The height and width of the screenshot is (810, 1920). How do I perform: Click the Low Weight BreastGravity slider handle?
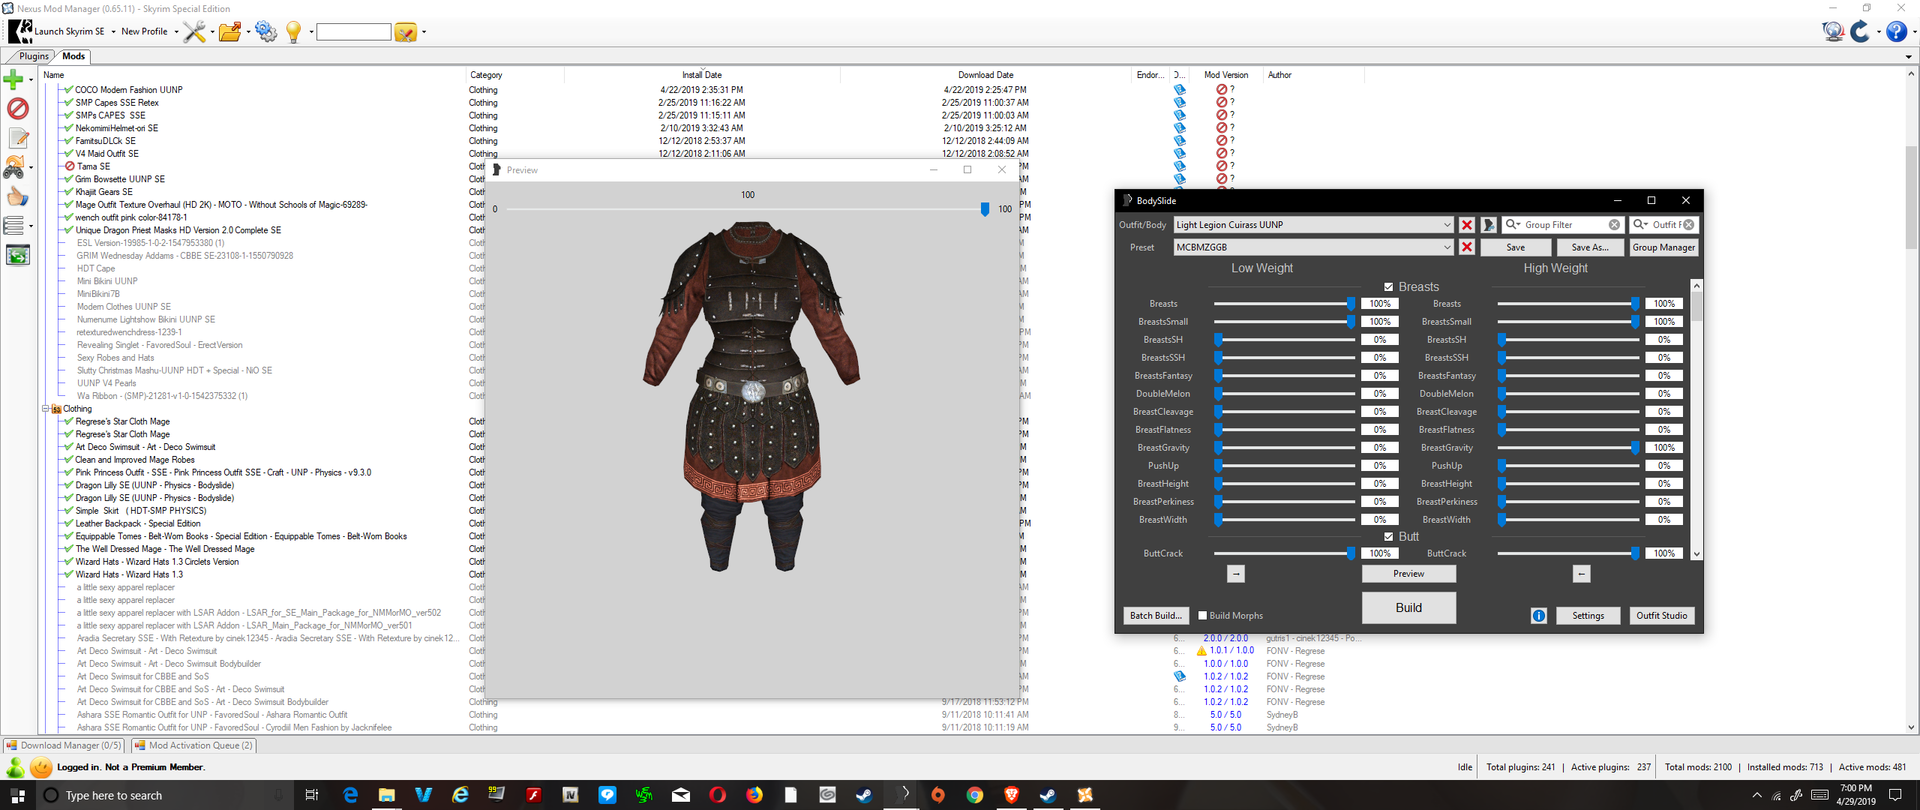coord(1219,448)
